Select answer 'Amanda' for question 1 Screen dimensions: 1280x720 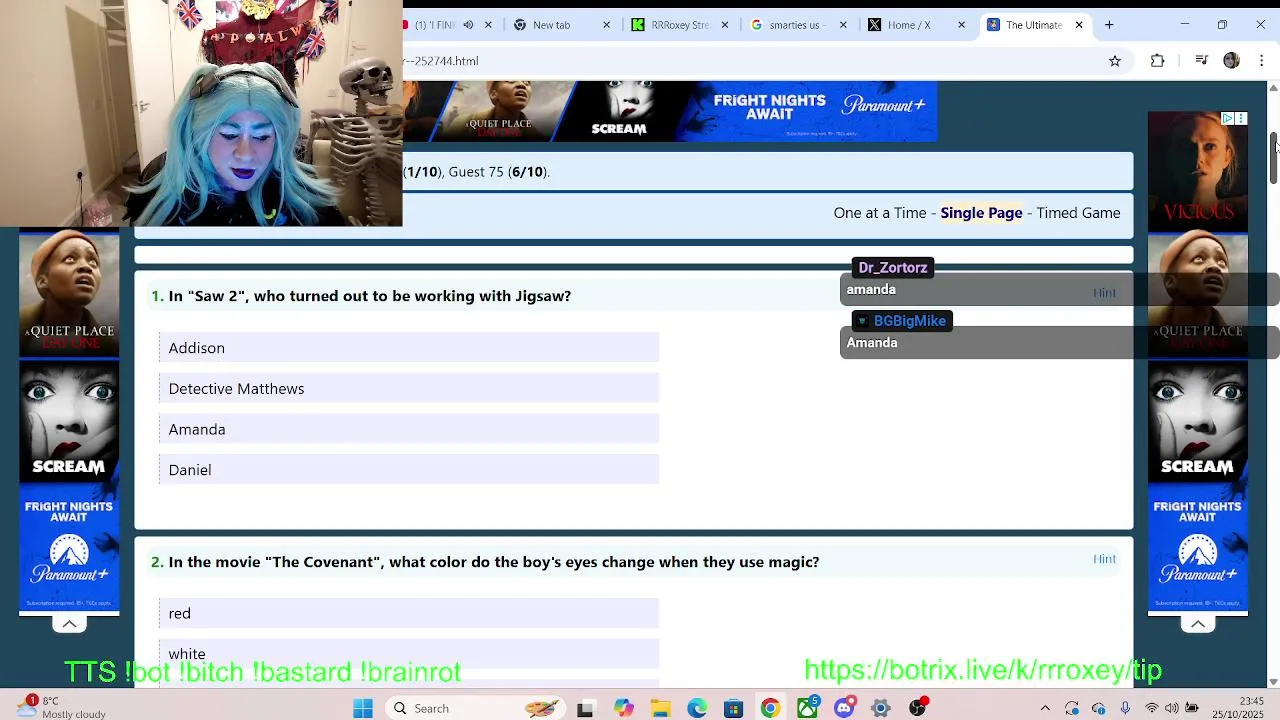point(409,430)
